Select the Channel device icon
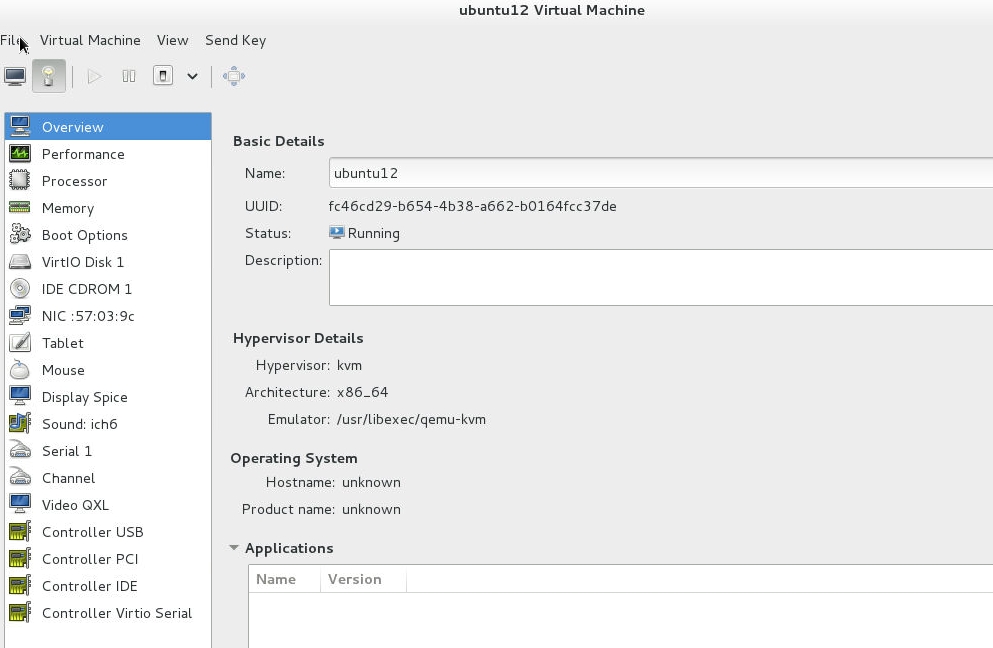Screen dimensions: 993x648 tap(20, 478)
